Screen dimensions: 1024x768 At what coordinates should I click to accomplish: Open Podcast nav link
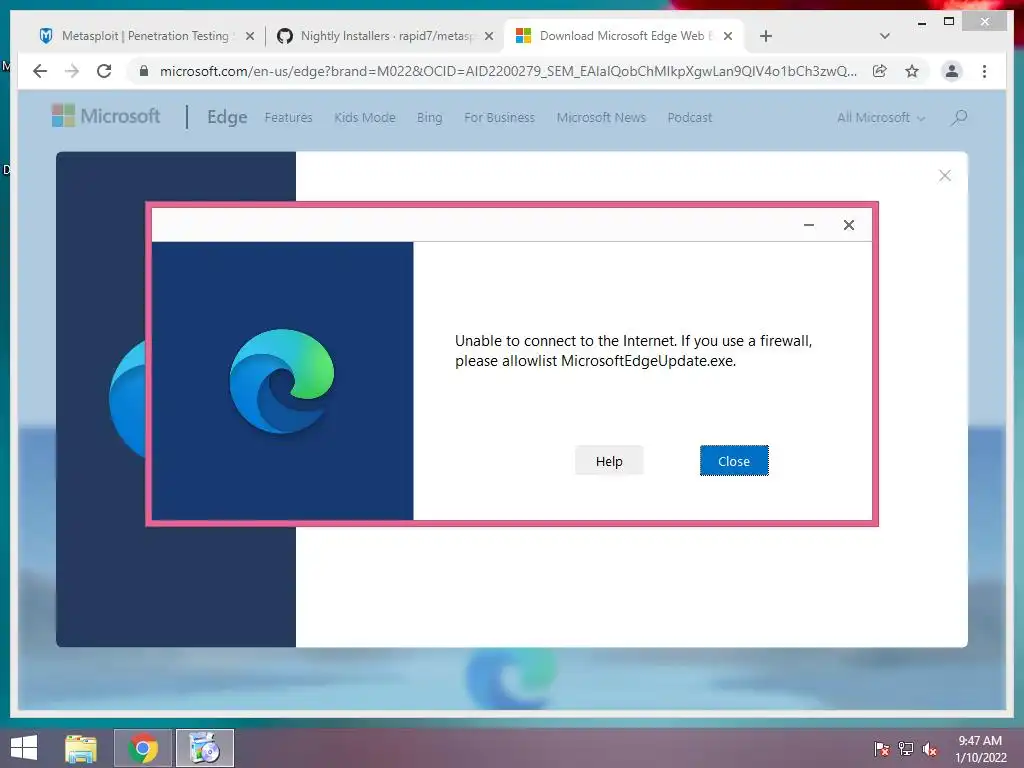coord(689,118)
